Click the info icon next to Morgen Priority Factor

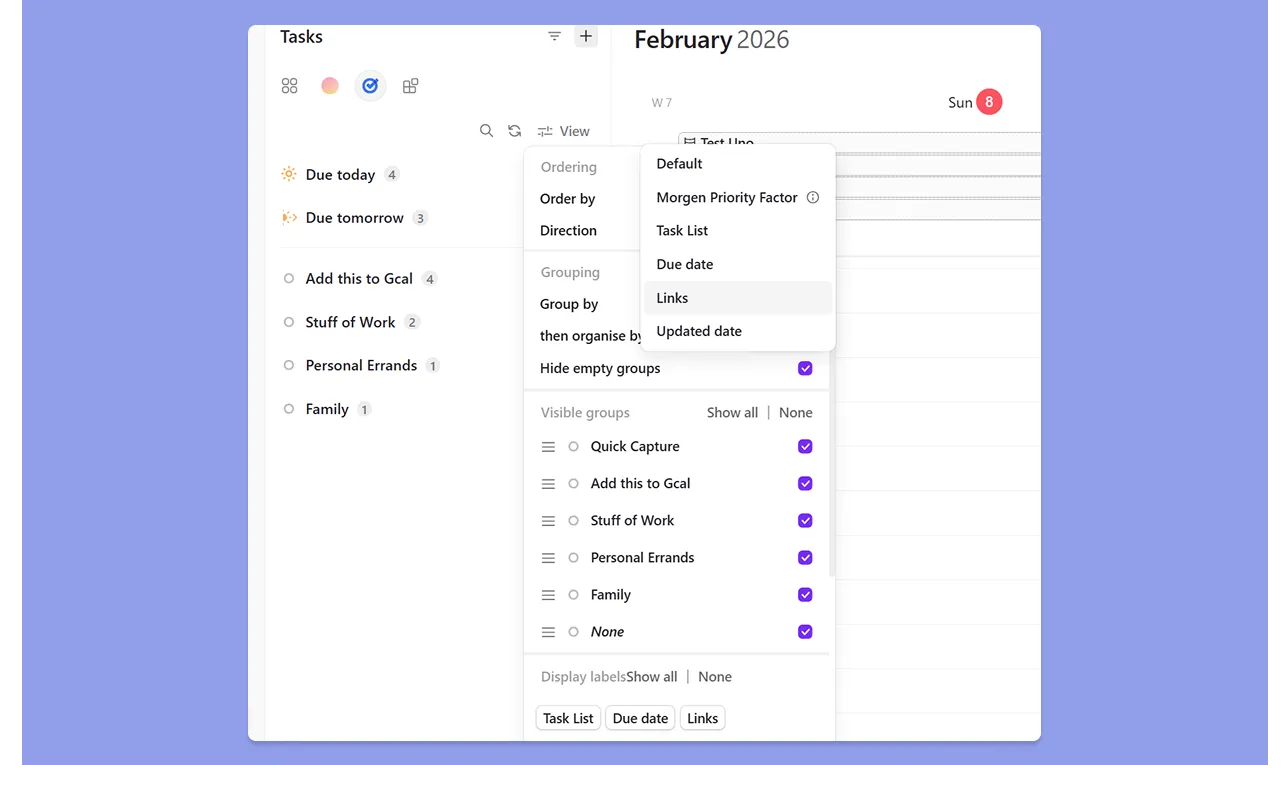tap(812, 197)
